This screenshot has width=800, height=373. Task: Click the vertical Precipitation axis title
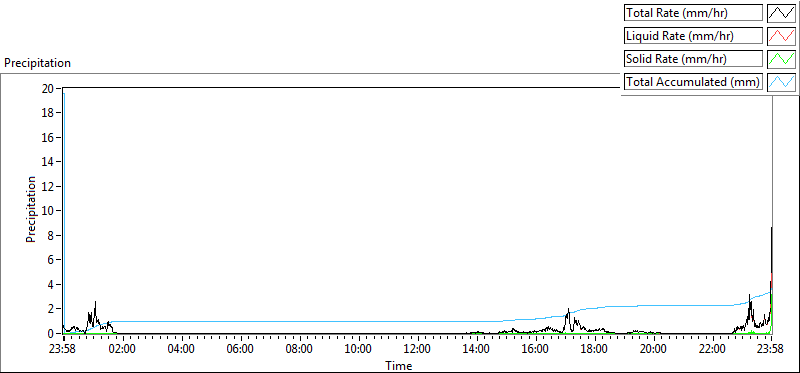[x=31, y=209]
